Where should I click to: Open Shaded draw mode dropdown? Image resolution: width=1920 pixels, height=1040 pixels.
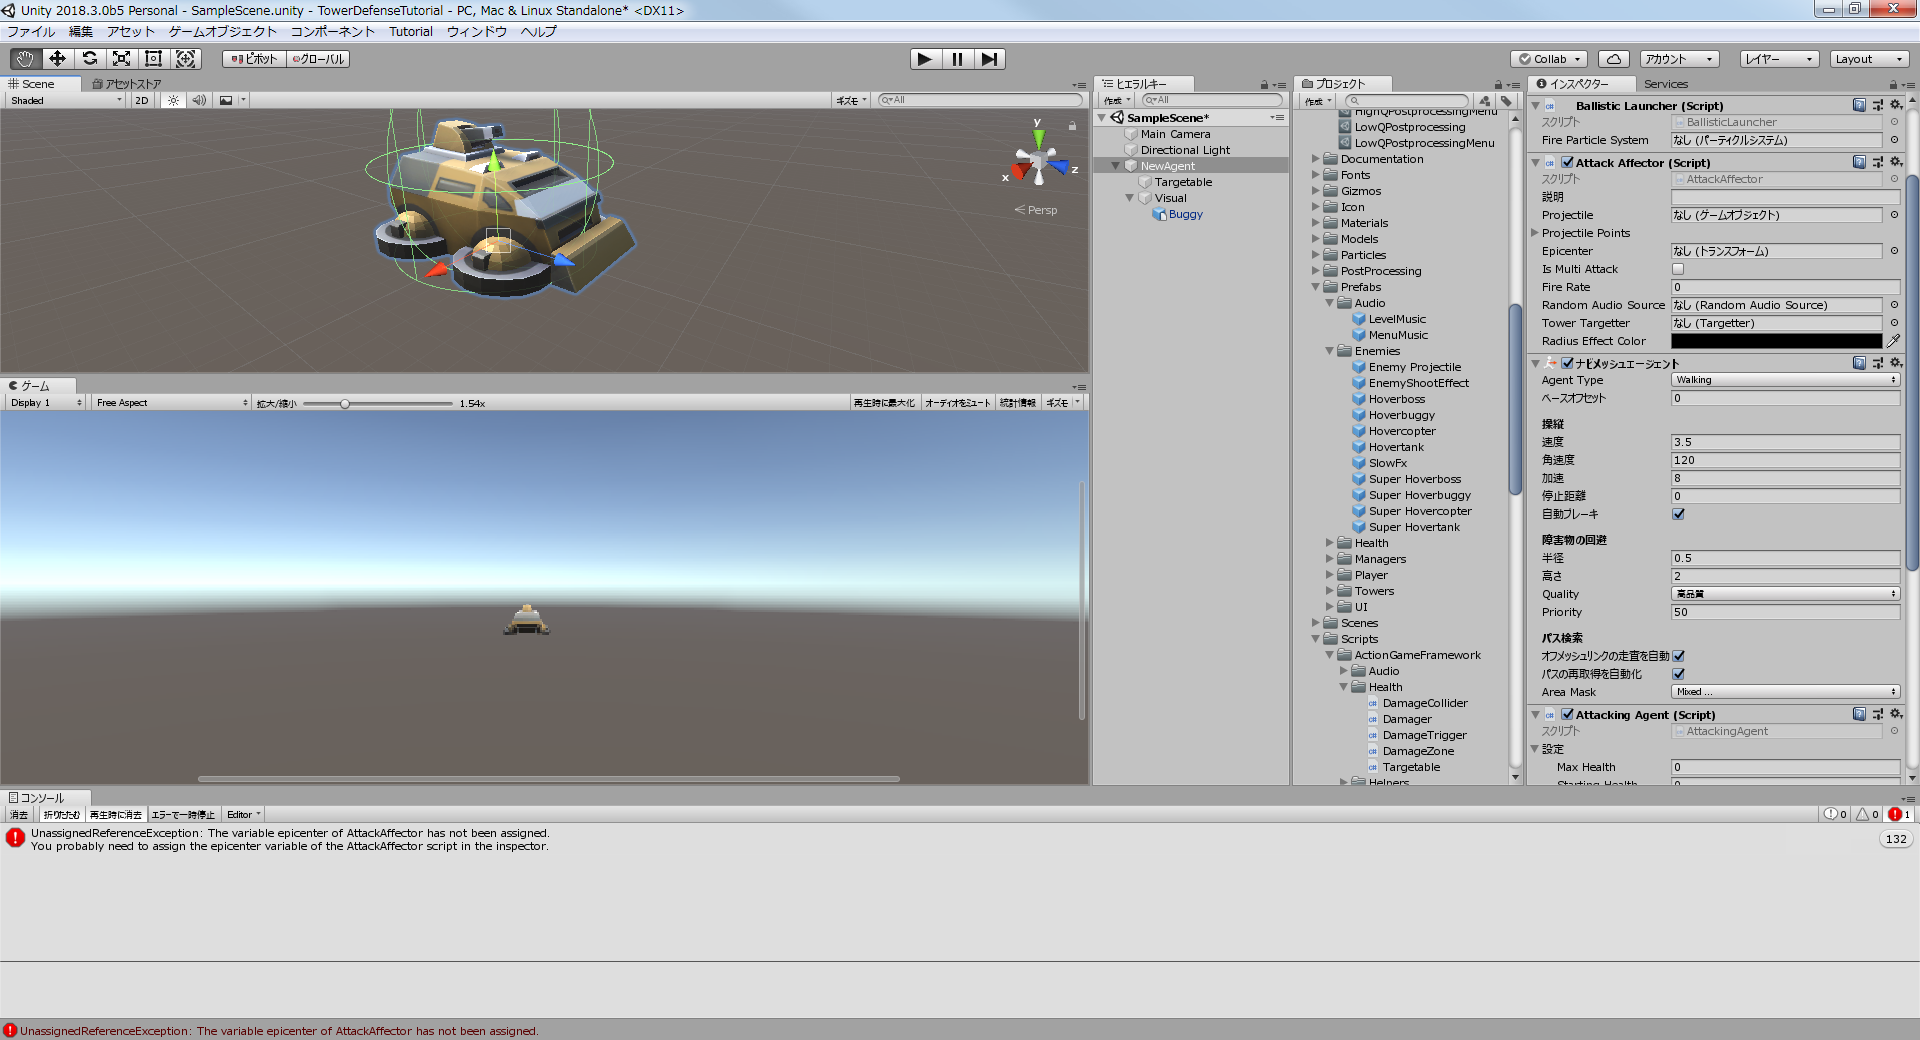coord(66,100)
